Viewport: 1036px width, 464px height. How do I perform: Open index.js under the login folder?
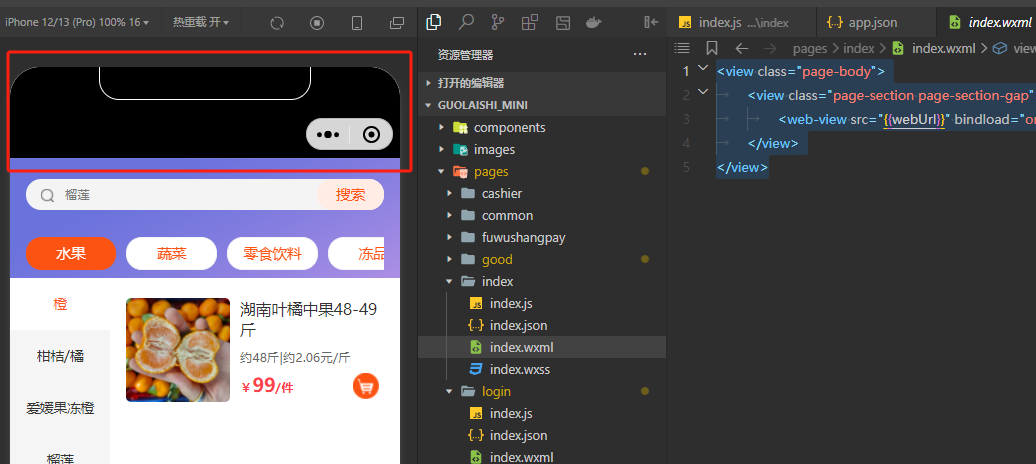tap(542, 413)
